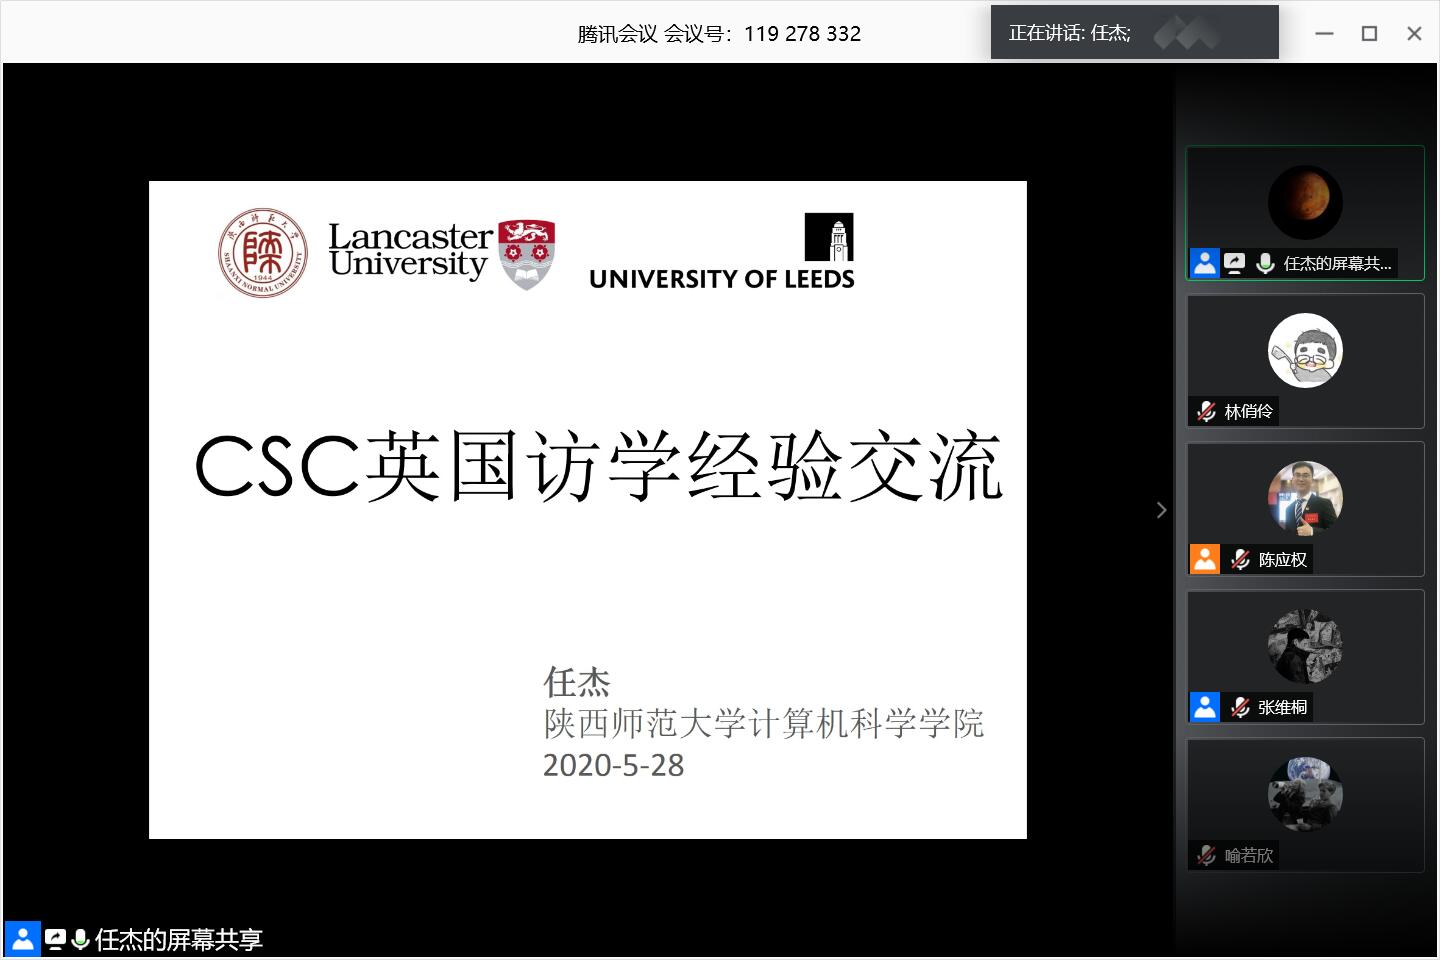Image resolution: width=1440 pixels, height=960 pixels.
Task: Click the green microphone icon on 任杰's sidebar tile
Action: (1265, 263)
